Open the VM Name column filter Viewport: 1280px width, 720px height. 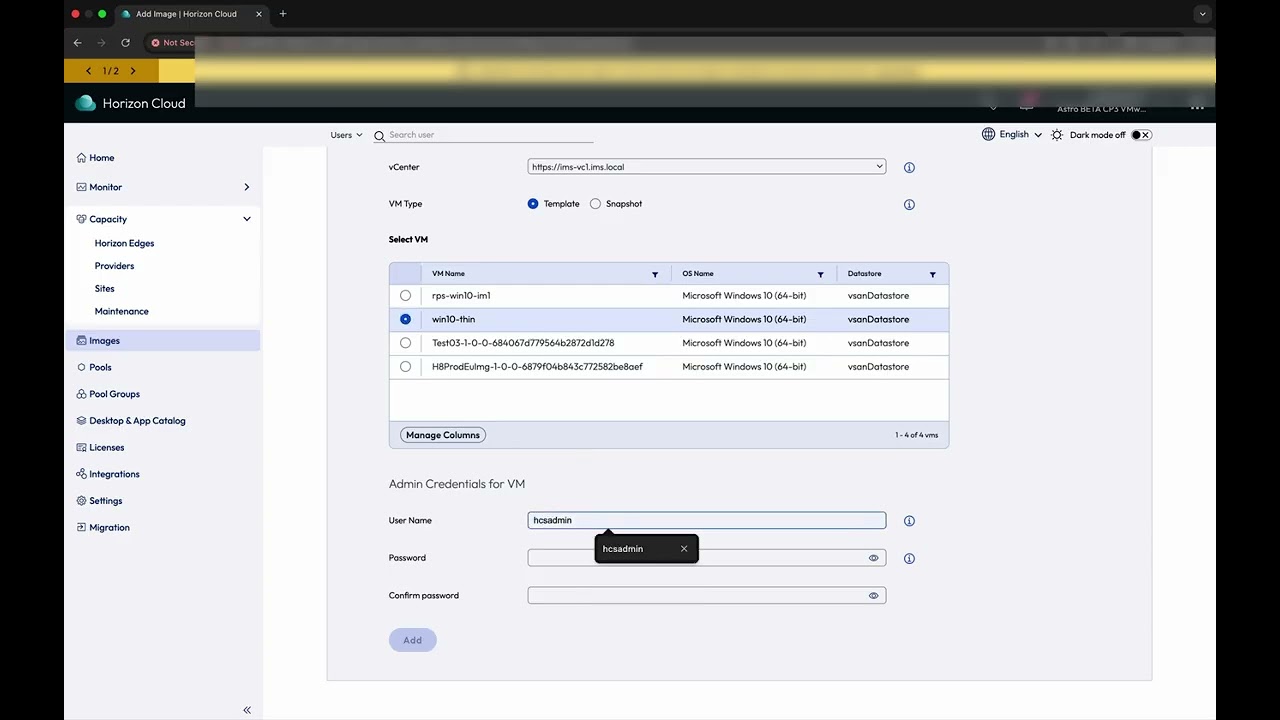pos(655,274)
